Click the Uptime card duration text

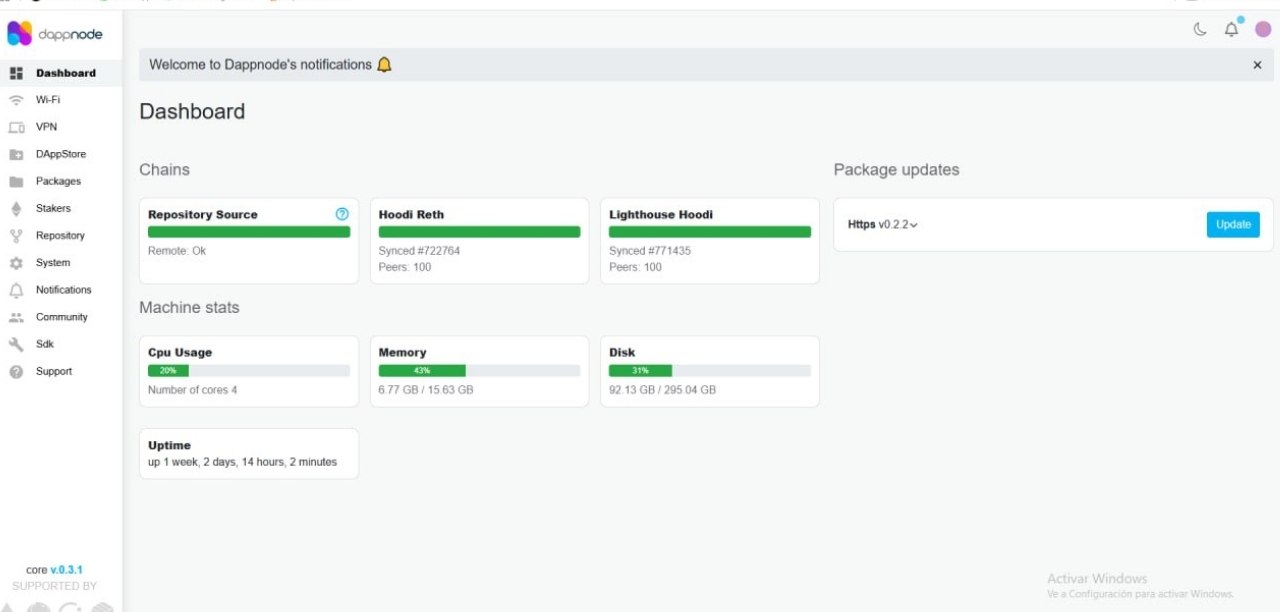pyautogui.click(x=243, y=462)
